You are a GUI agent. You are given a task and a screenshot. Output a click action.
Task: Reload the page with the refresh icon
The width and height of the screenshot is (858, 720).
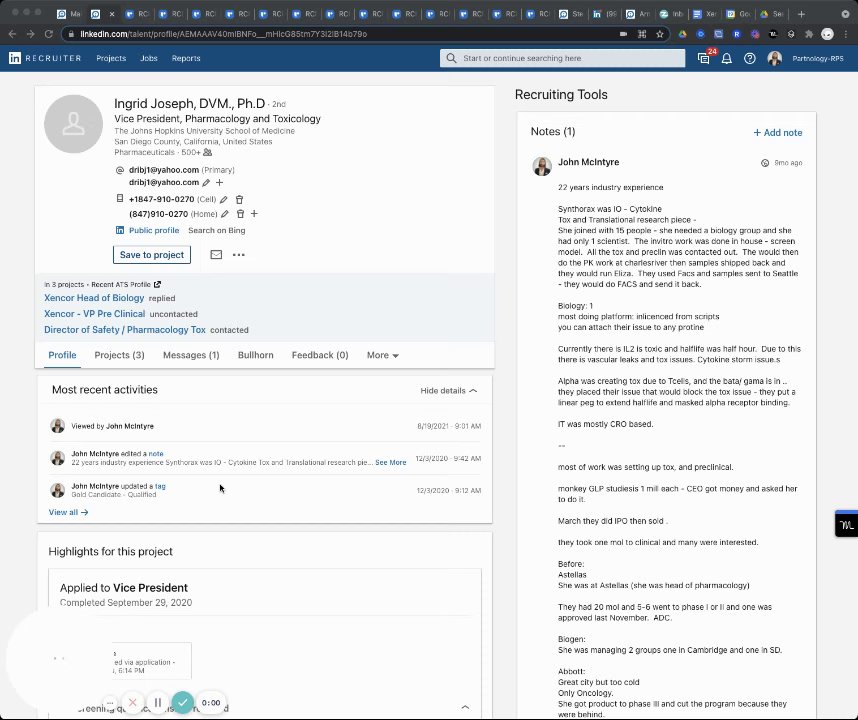pos(49,34)
